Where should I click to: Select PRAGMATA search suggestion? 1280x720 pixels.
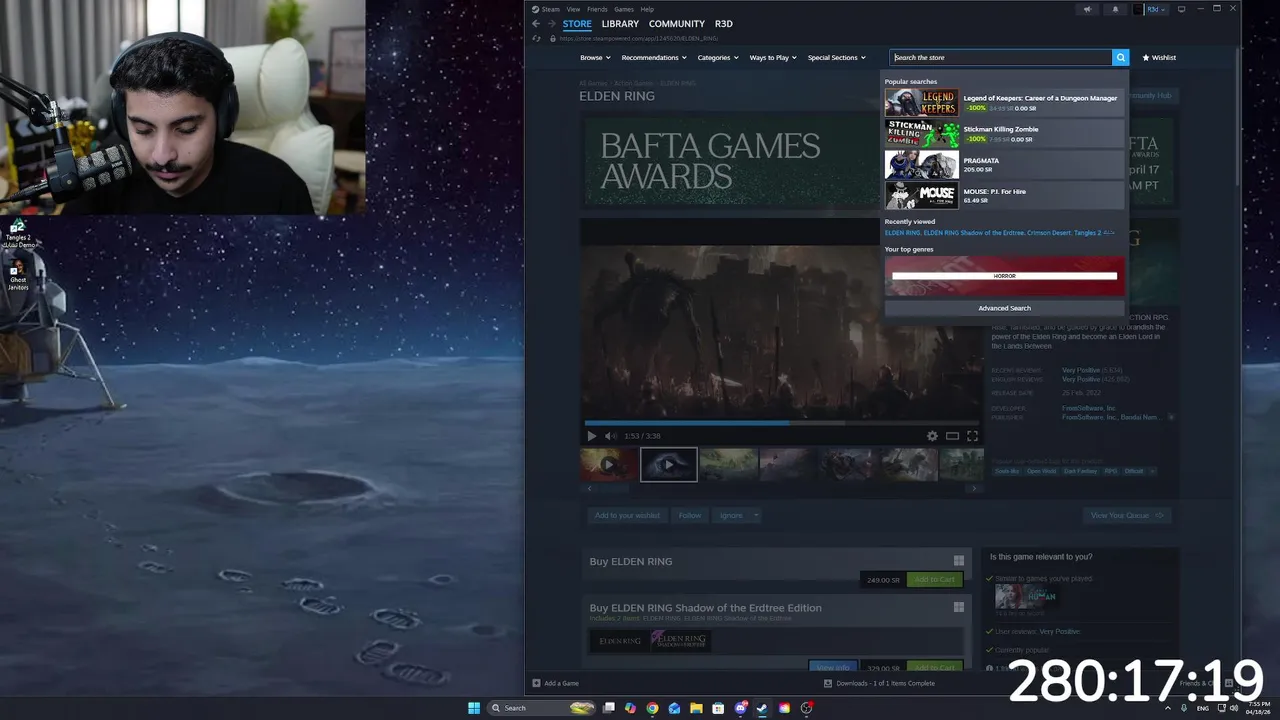coord(1005,165)
